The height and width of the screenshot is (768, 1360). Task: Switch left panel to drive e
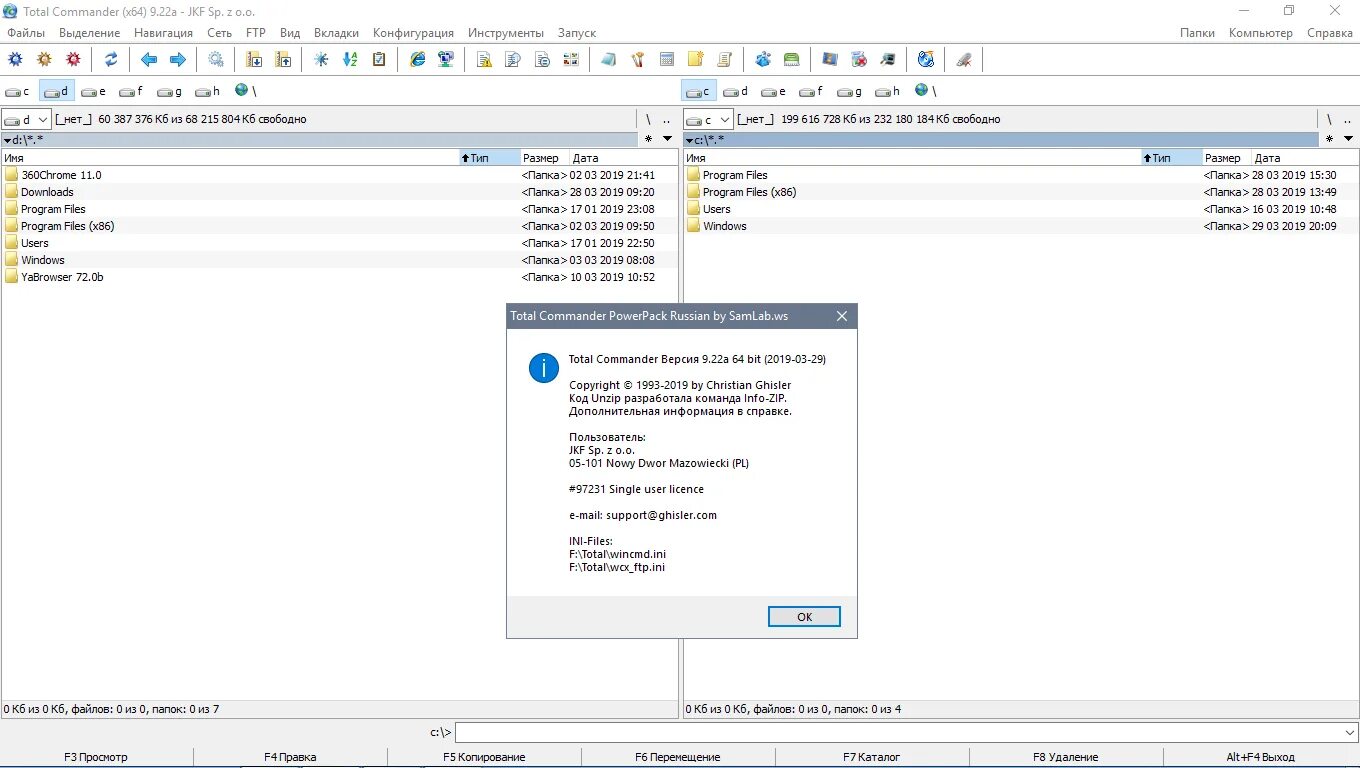[x=93, y=91]
